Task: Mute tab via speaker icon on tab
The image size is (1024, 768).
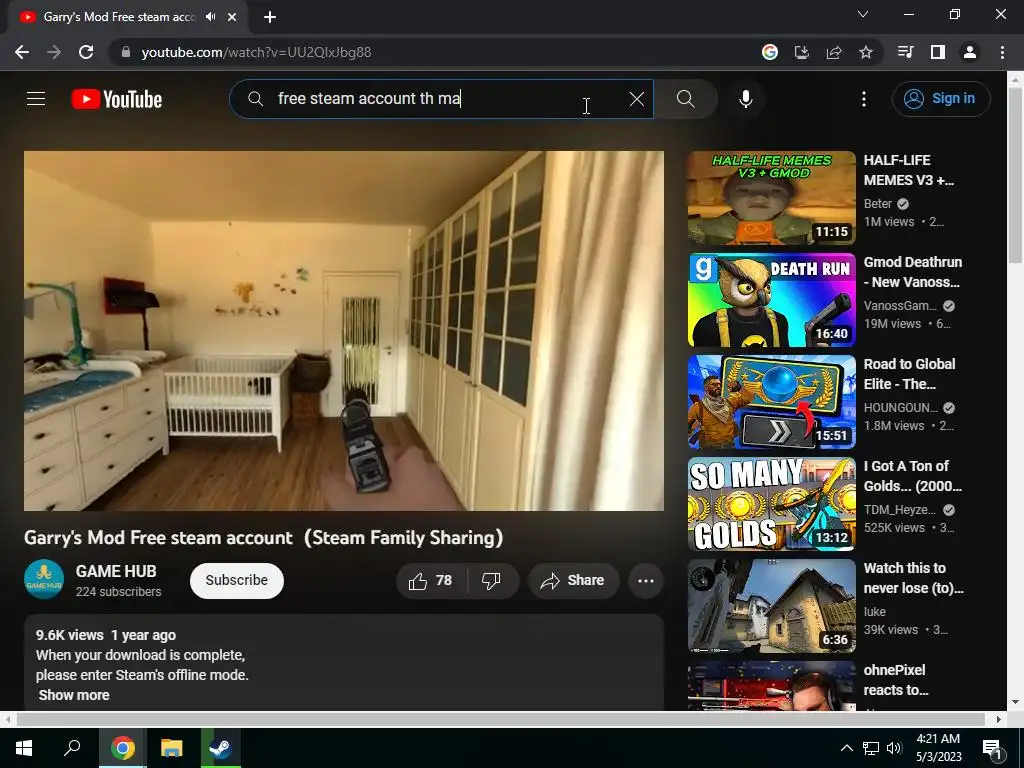Action: [x=210, y=17]
